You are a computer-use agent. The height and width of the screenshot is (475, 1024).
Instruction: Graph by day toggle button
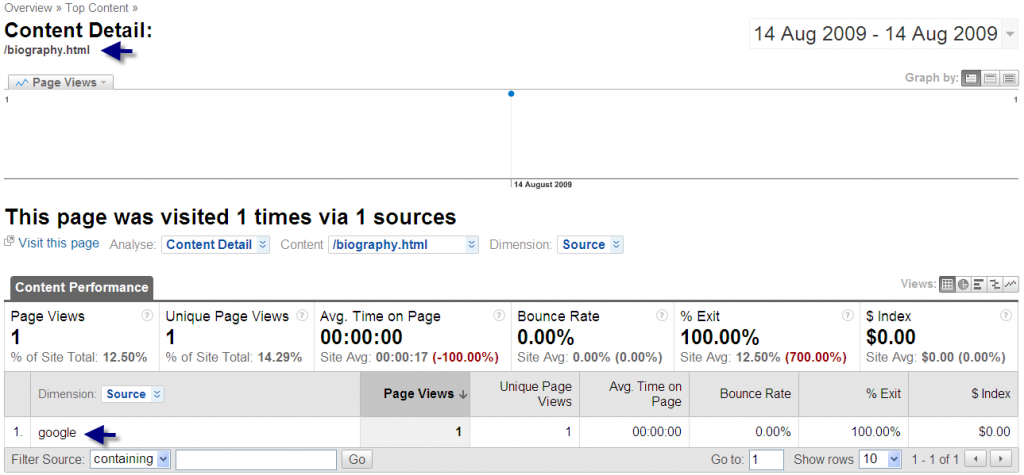tap(970, 78)
